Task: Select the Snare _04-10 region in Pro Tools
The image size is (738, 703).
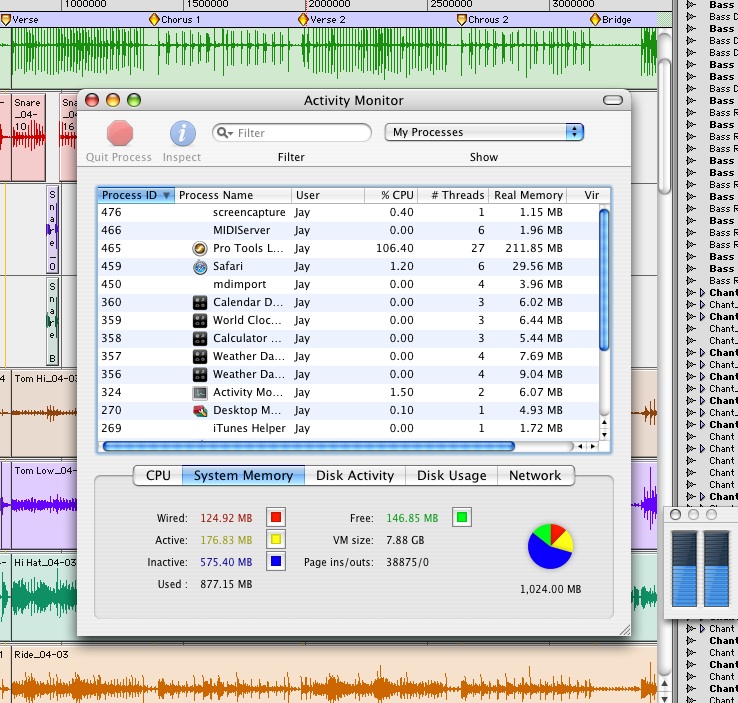Action: pos(28,138)
